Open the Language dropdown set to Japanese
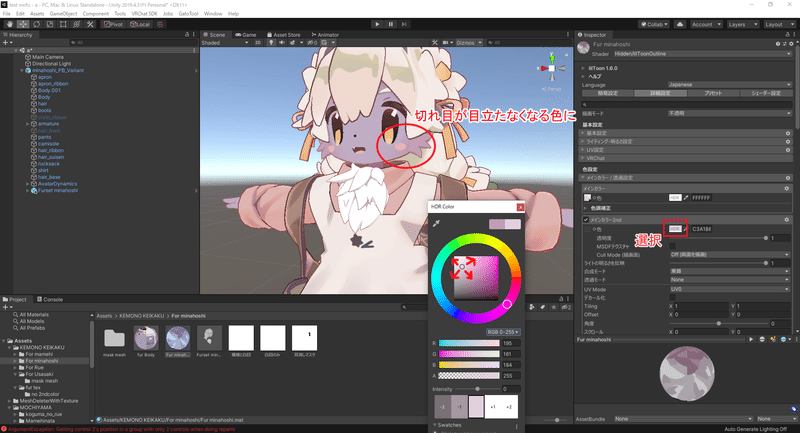Viewport: 800px width, 433px height. [730, 85]
